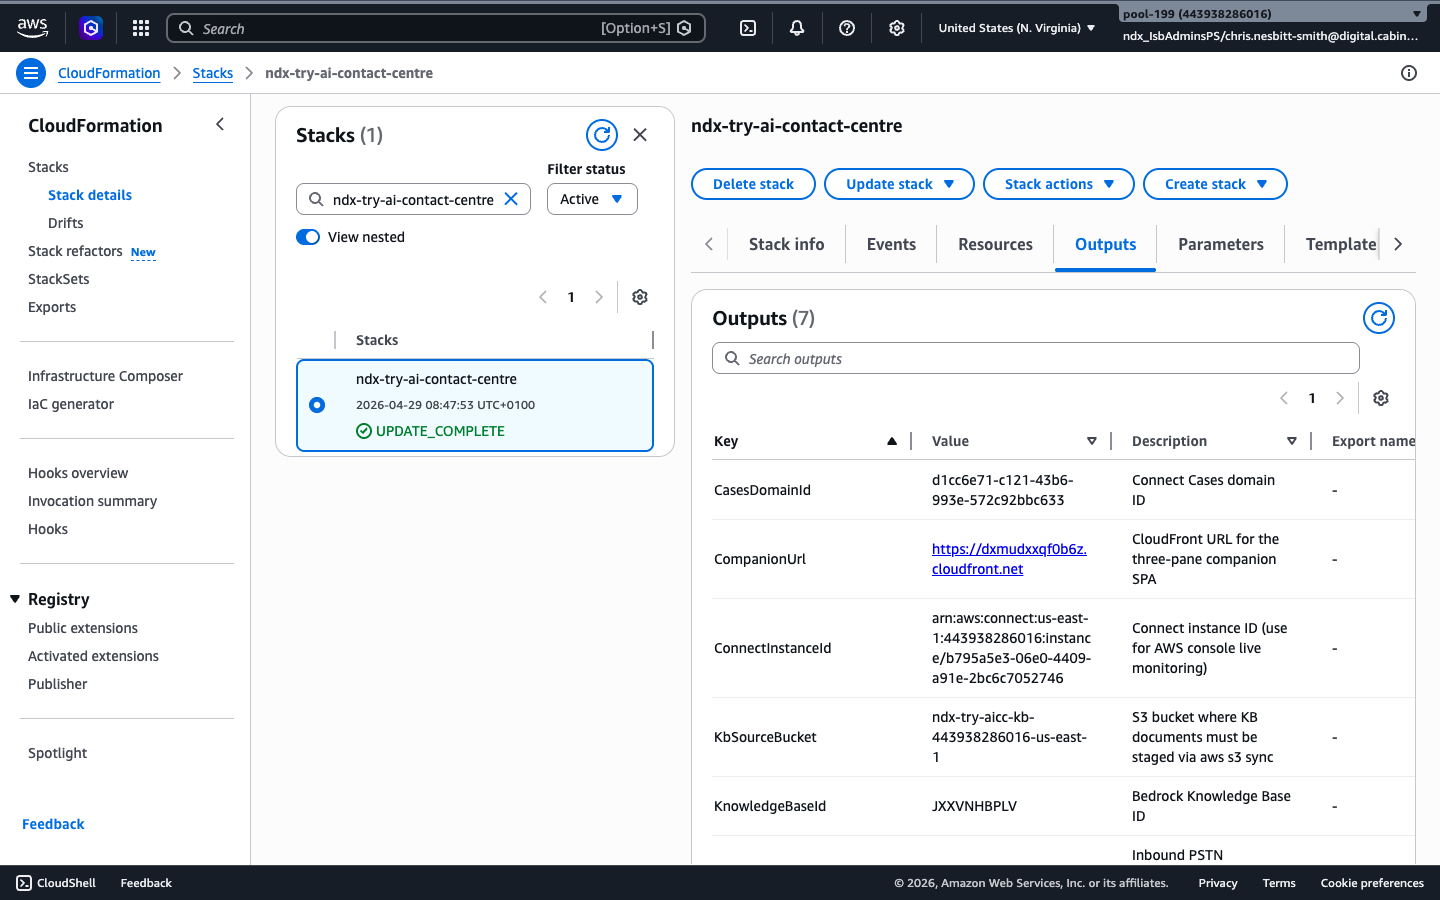The width and height of the screenshot is (1440, 900).
Task: Go to next page of Outputs
Action: point(1340,398)
